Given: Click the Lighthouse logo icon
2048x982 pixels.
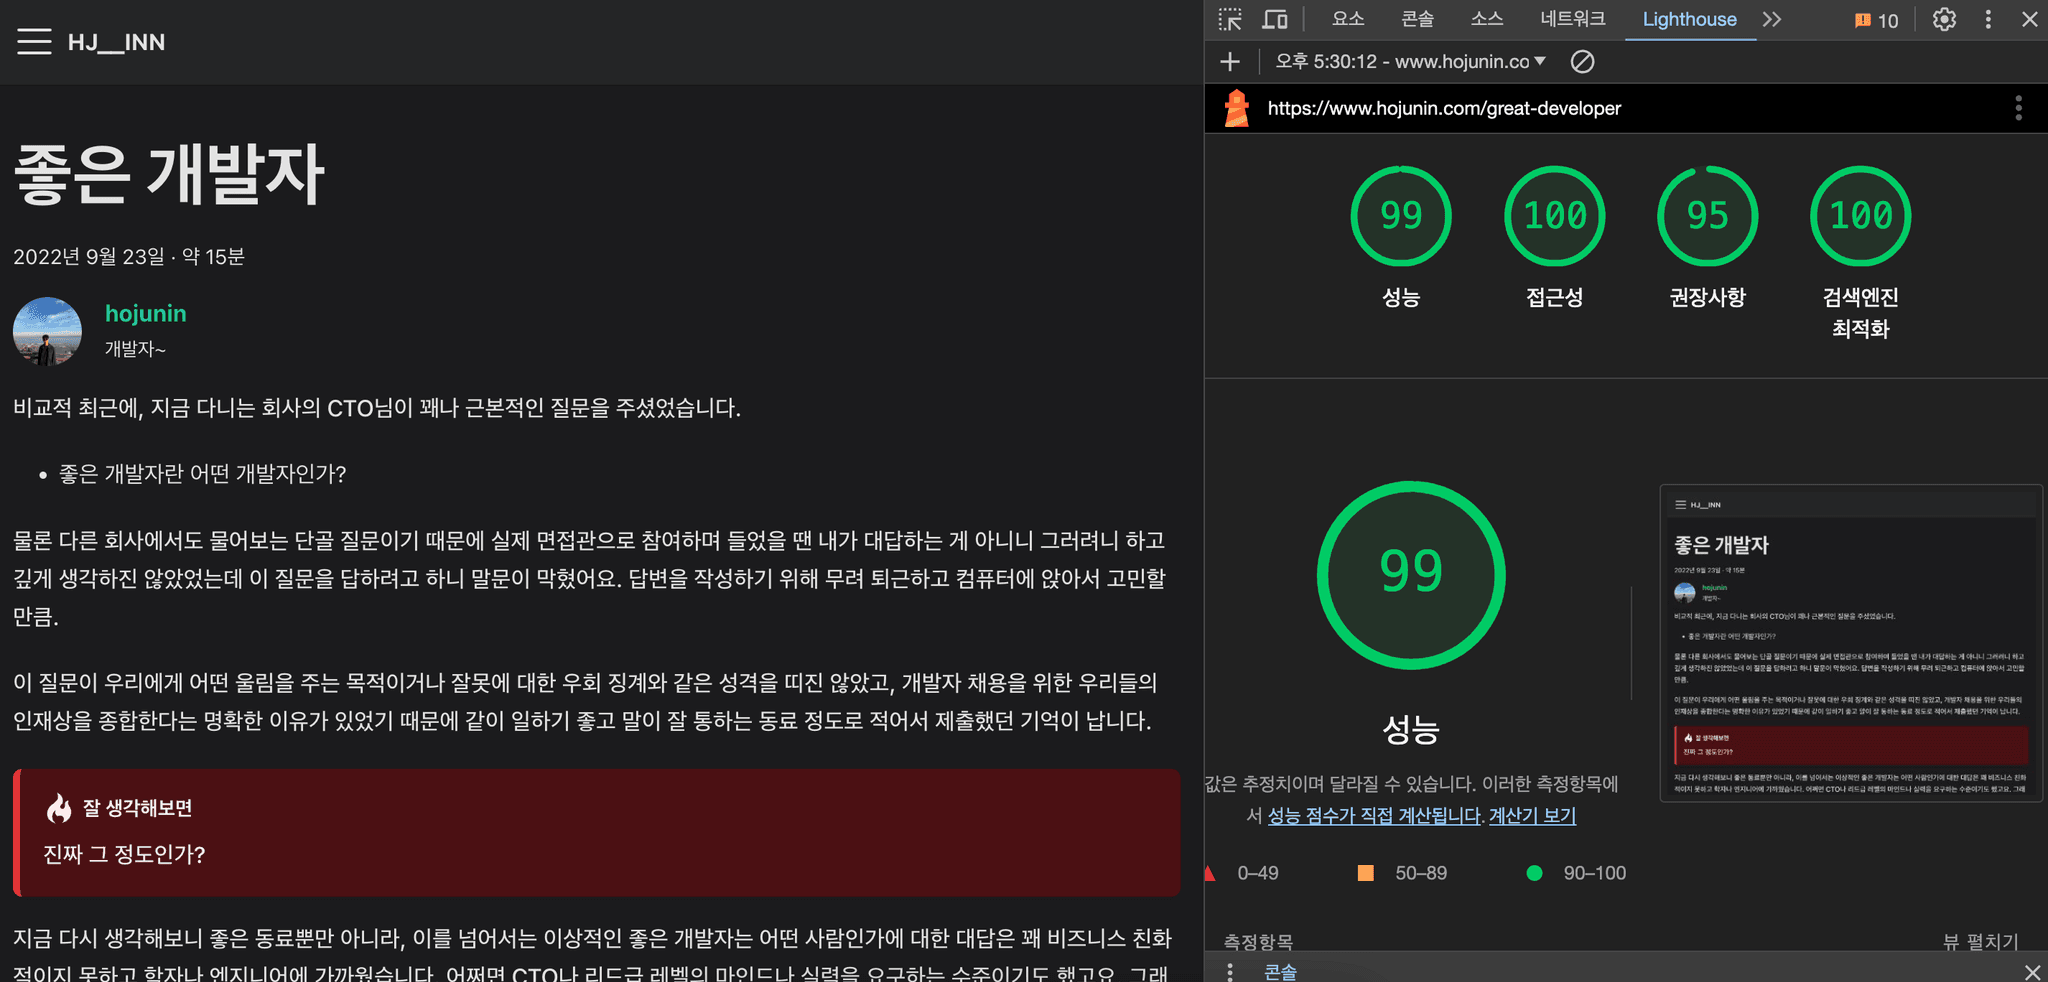Looking at the screenshot, I should click(x=1237, y=108).
